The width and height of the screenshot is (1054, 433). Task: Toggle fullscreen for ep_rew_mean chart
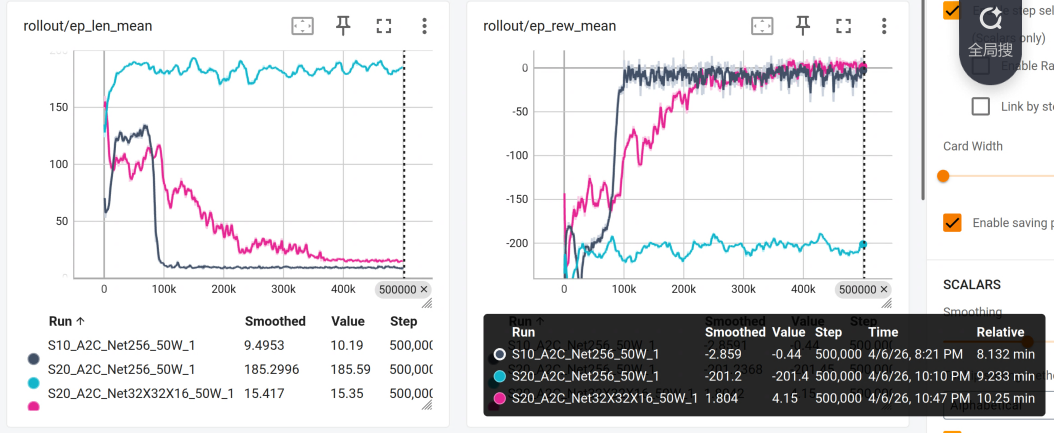click(844, 26)
